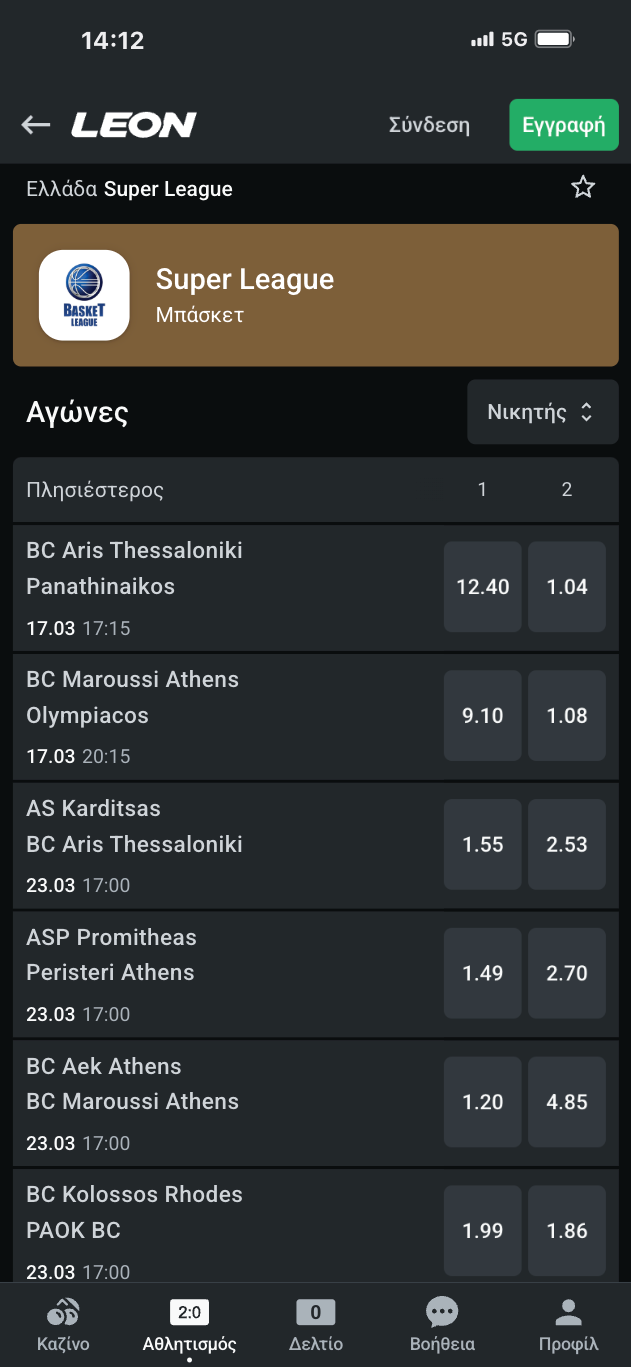Select odds 12.40 for Aris Thessaloniki
The width and height of the screenshot is (631, 1367).
click(x=483, y=587)
